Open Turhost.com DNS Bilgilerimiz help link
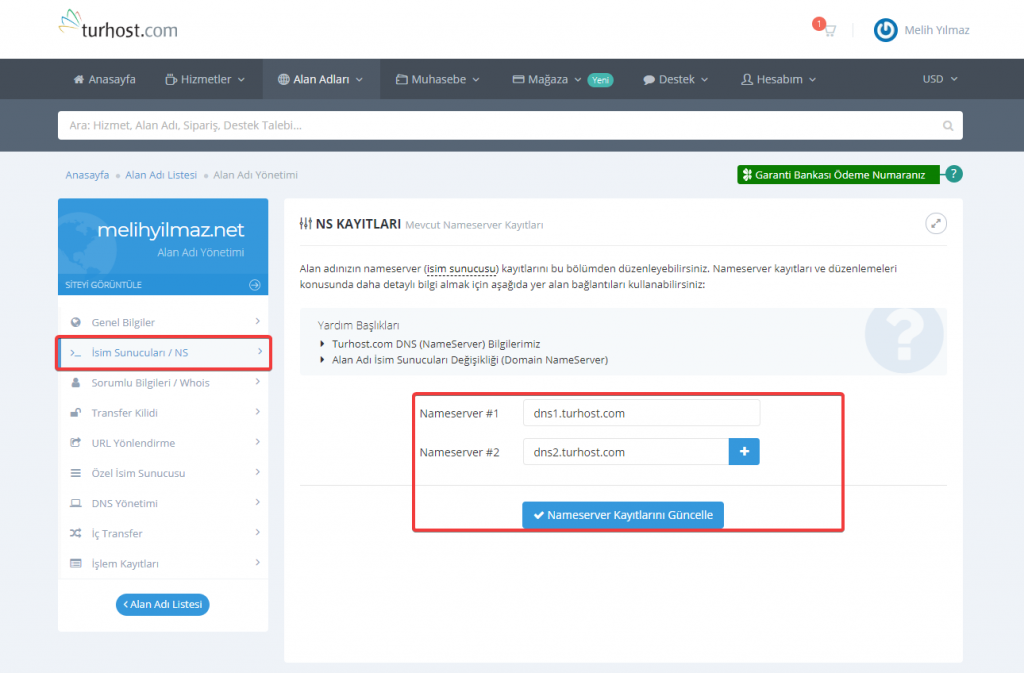The height and width of the screenshot is (673, 1024). pyautogui.click(x=436, y=343)
